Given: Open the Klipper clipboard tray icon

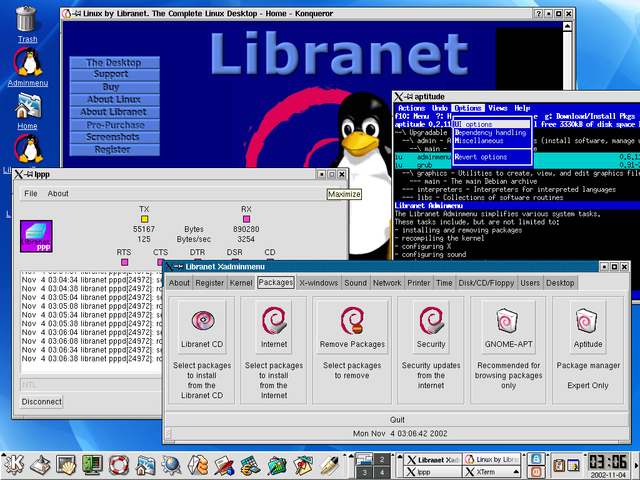Looking at the screenshot, I should pyautogui.click(x=559, y=465).
